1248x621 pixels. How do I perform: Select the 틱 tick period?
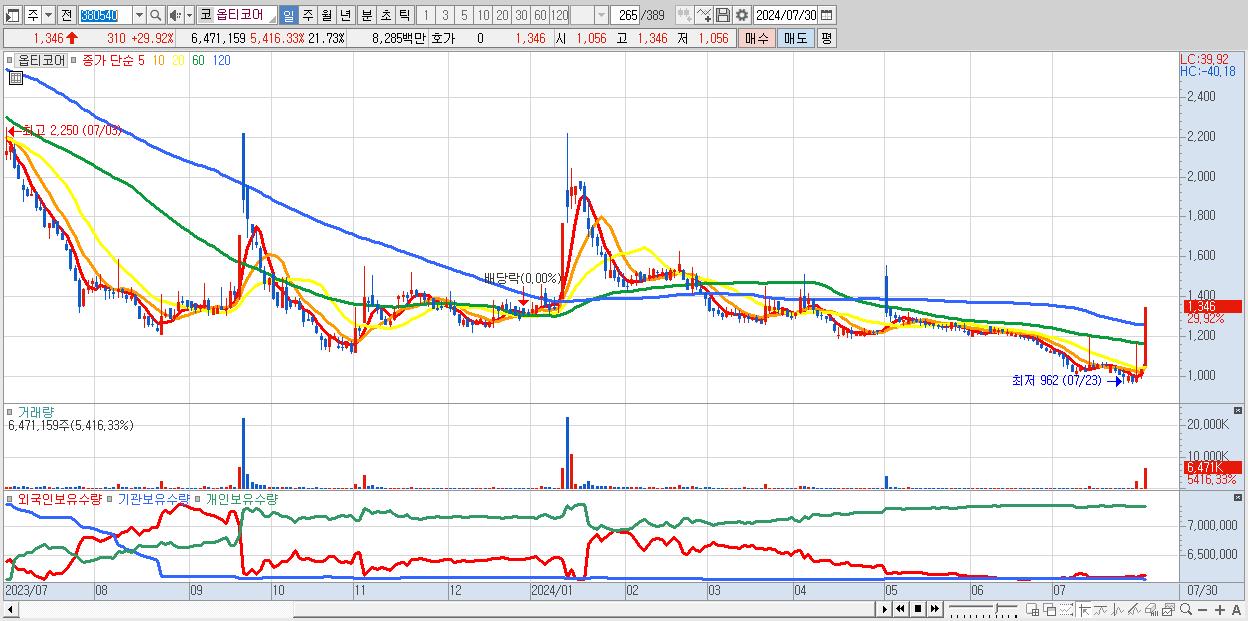tap(404, 16)
